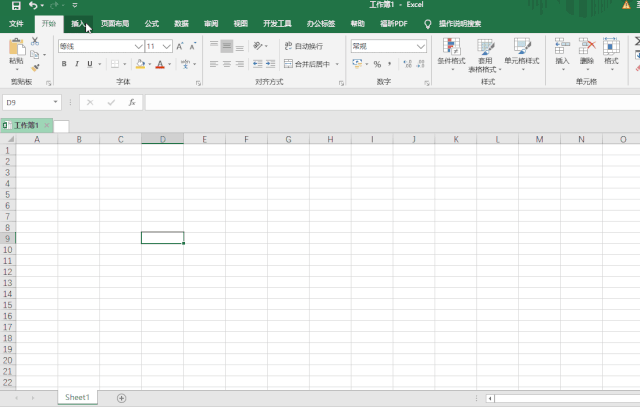
Task: Toggle middle vertical alignment
Action: pyautogui.click(x=227, y=46)
